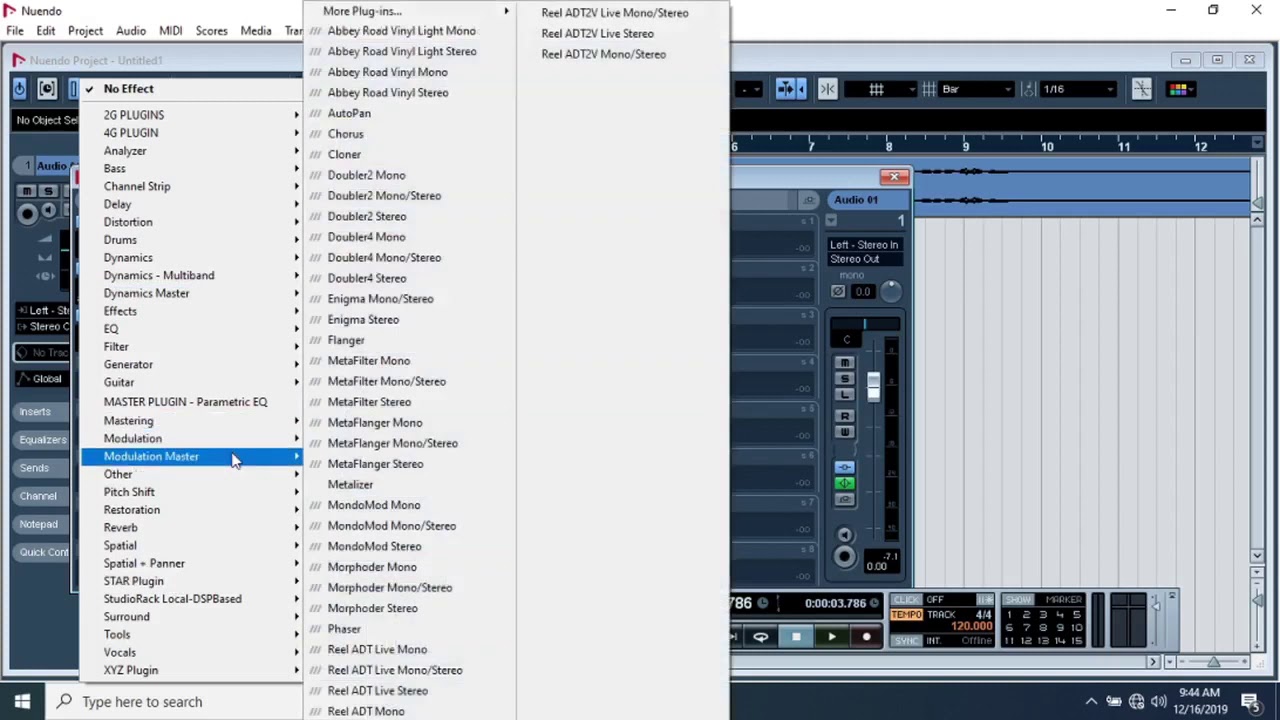Click the horizontal zoom slider at bottom right
This screenshot has width=1280, height=720.
coord(1212,662)
